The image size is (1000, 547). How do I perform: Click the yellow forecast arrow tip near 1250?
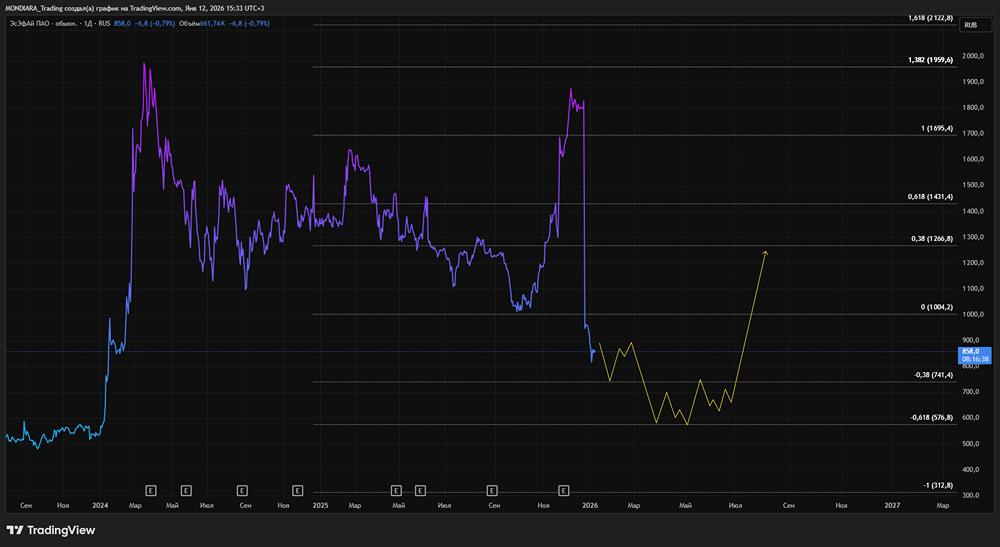pos(765,253)
